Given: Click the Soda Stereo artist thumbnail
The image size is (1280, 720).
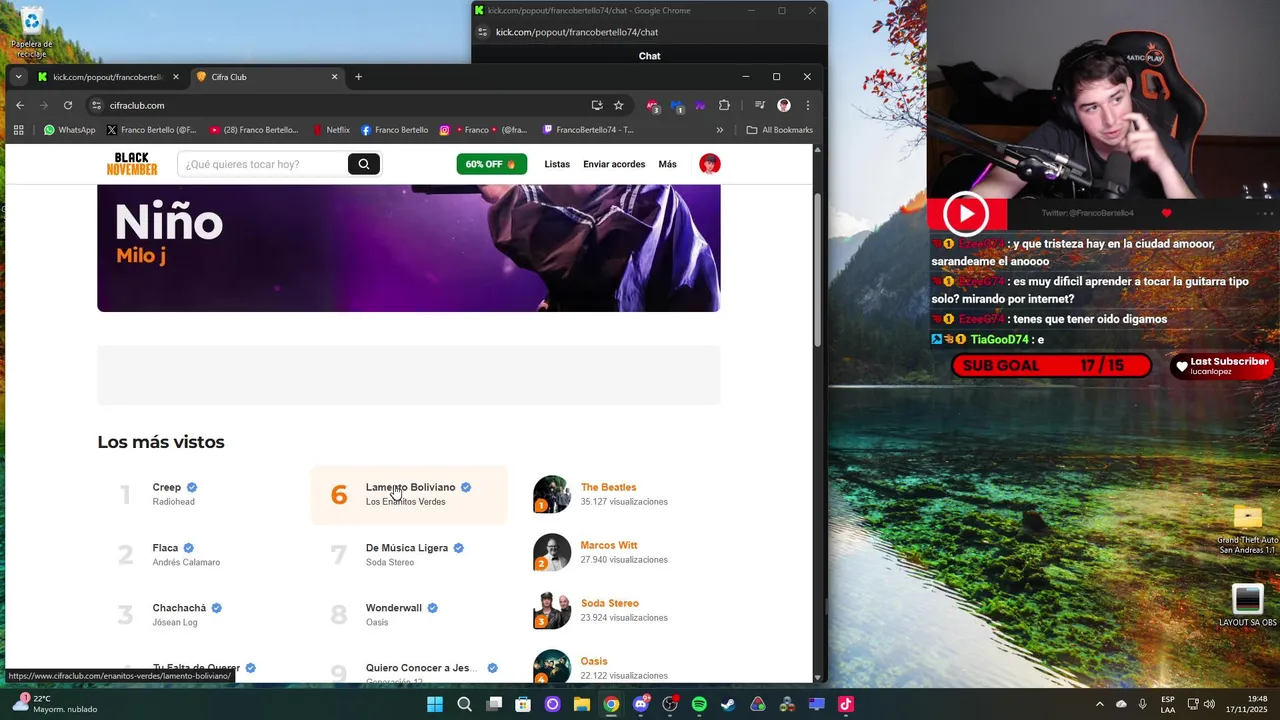Looking at the screenshot, I should pyautogui.click(x=552, y=610).
